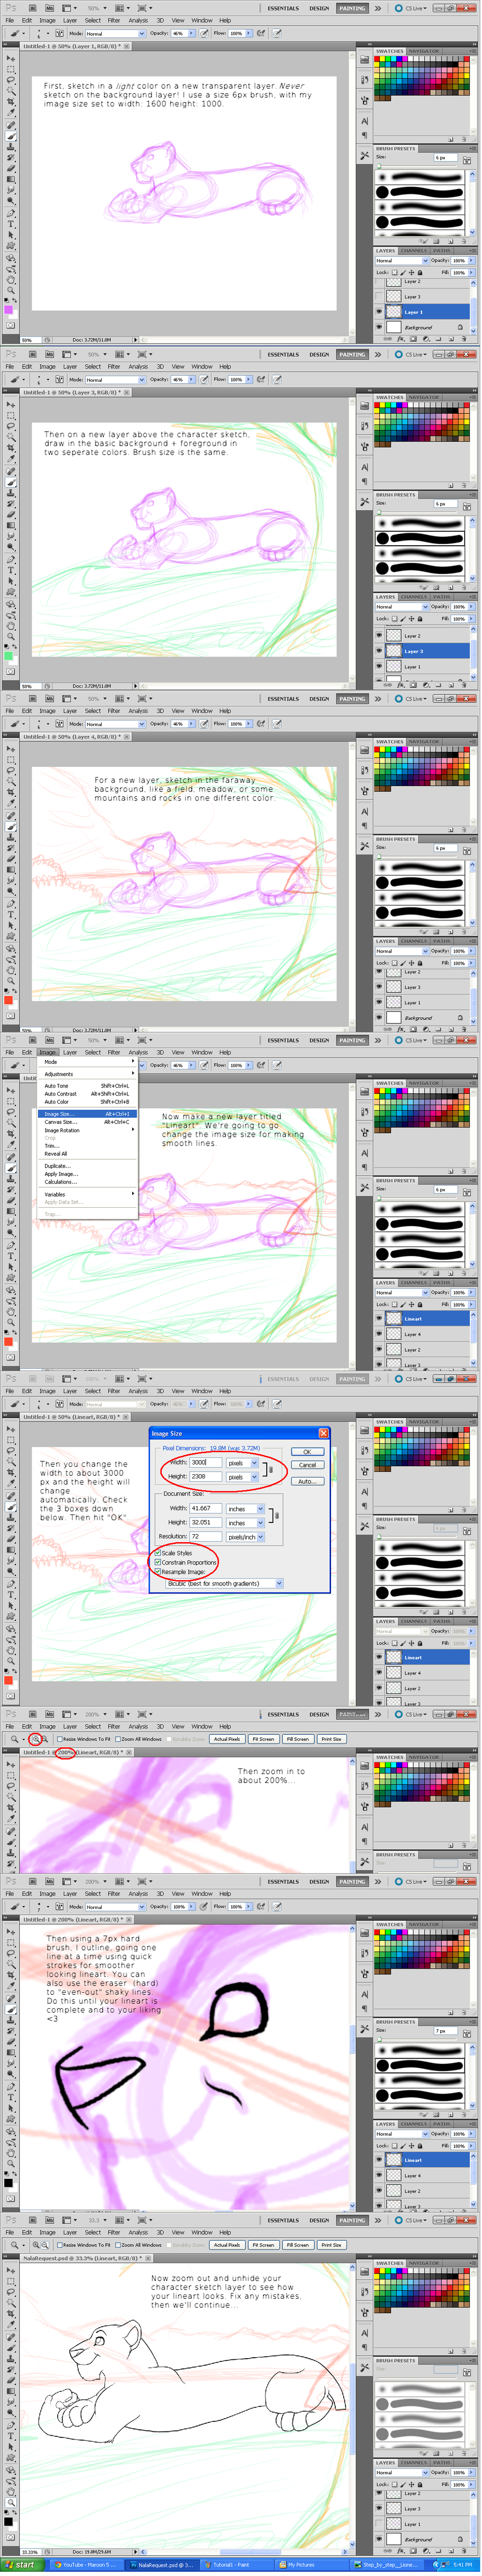Open the Filter menu in NalaRequest.psd window
482x2576 pixels.
point(114,2232)
